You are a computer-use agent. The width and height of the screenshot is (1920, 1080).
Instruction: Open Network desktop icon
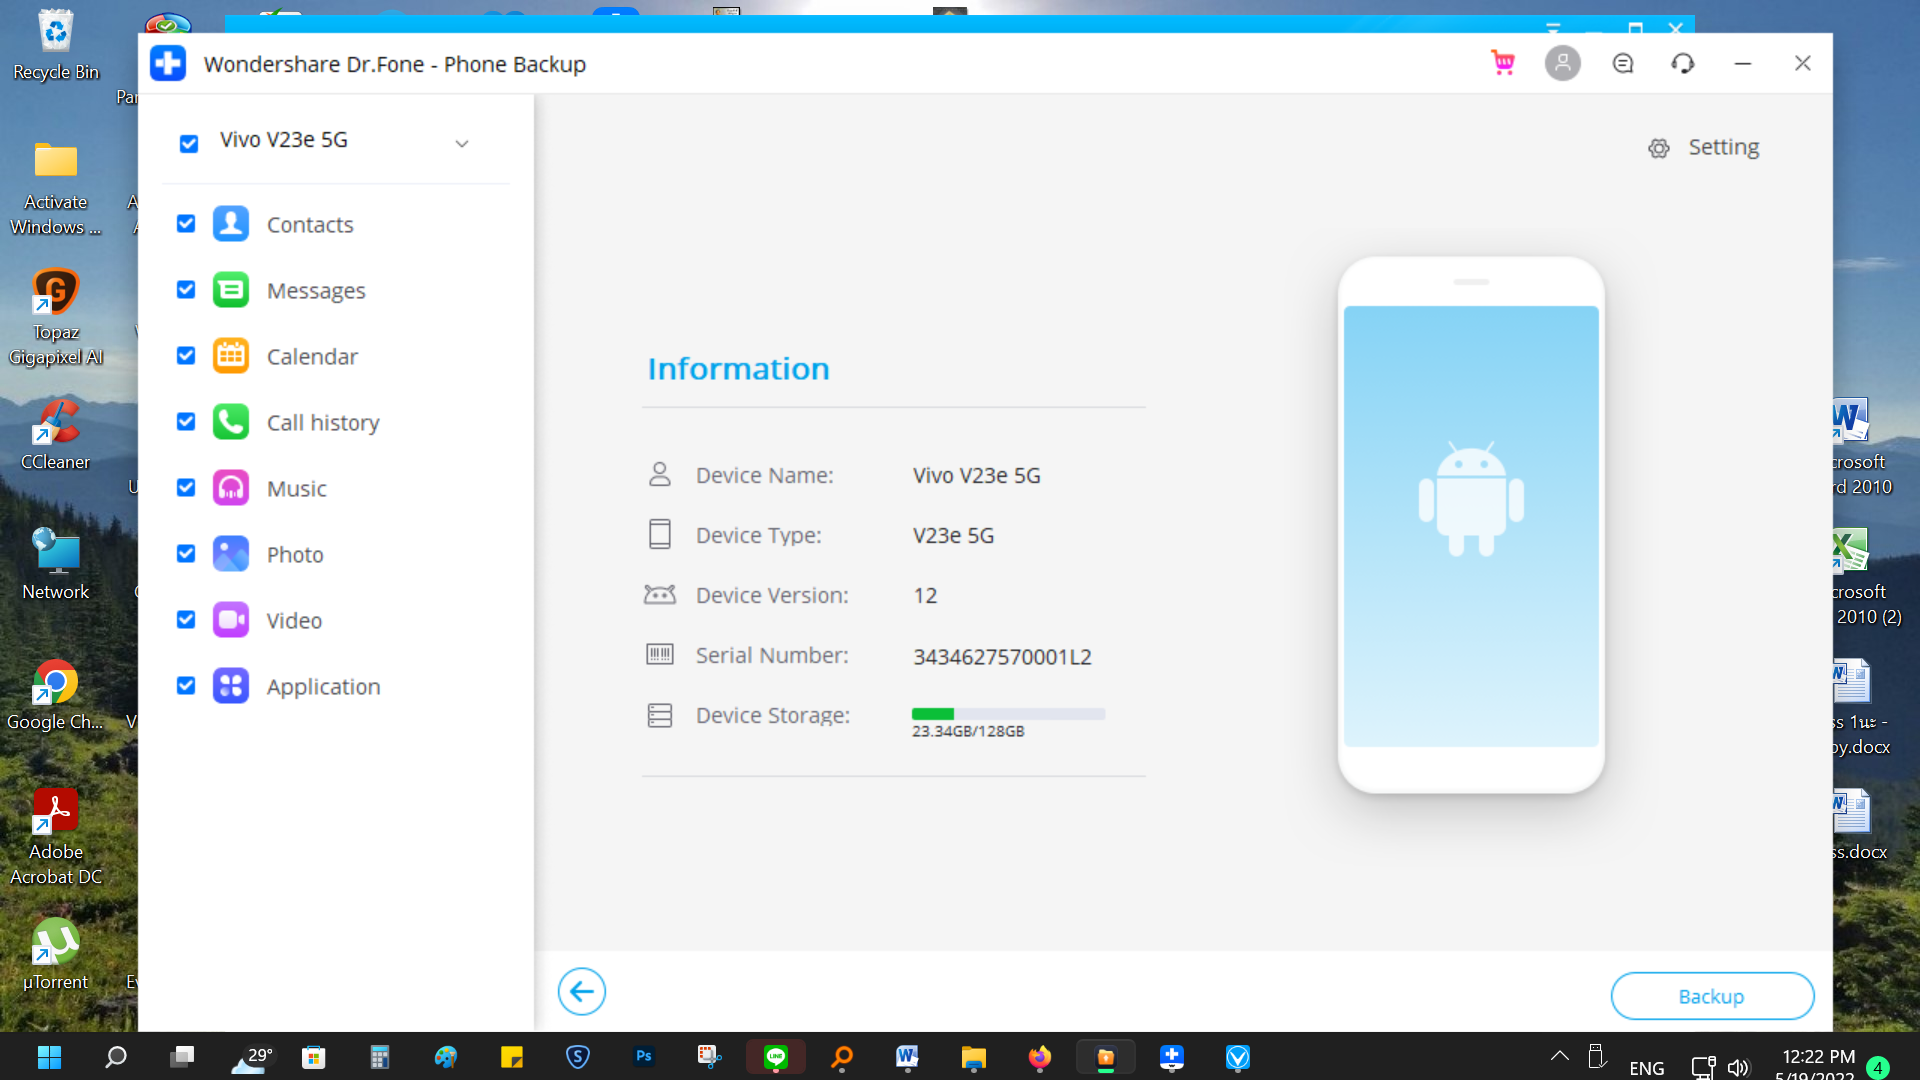(55, 566)
